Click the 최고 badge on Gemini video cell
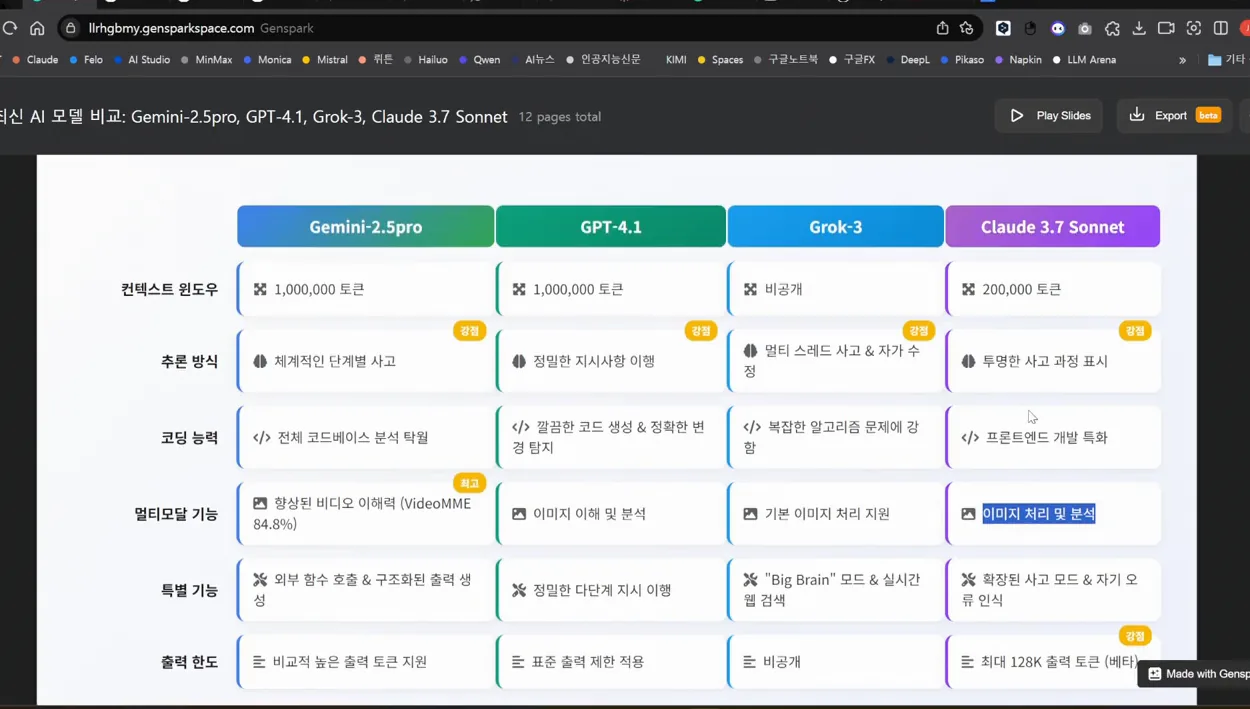The height and width of the screenshot is (709, 1250). [469, 483]
